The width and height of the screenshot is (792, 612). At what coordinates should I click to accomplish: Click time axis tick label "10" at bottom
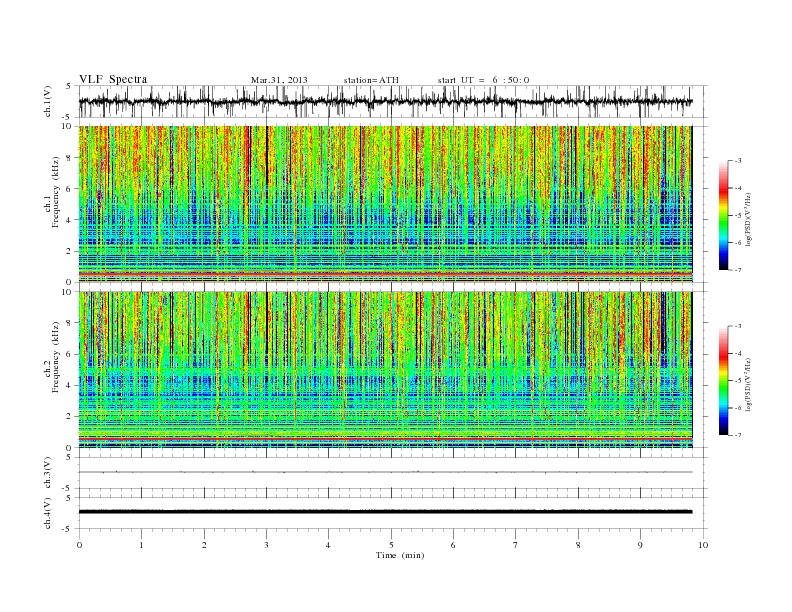(x=703, y=545)
